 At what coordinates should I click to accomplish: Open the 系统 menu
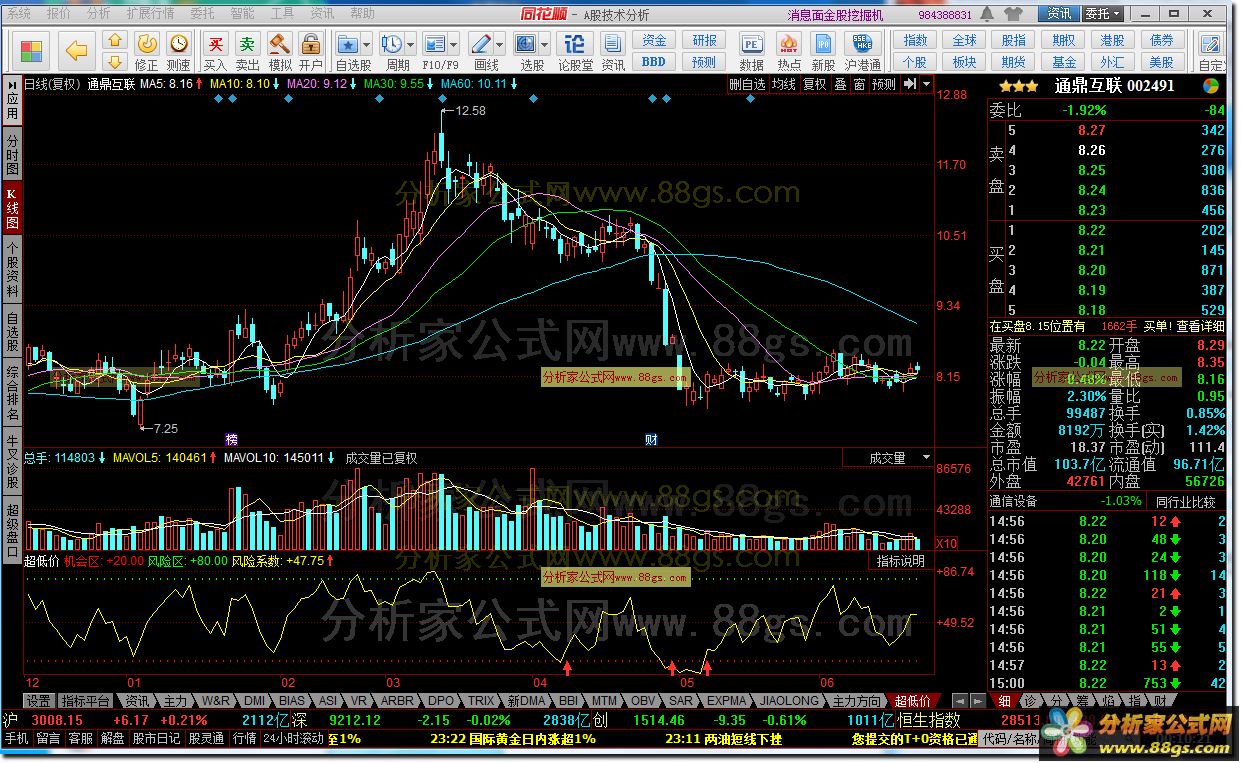[19, 14]
